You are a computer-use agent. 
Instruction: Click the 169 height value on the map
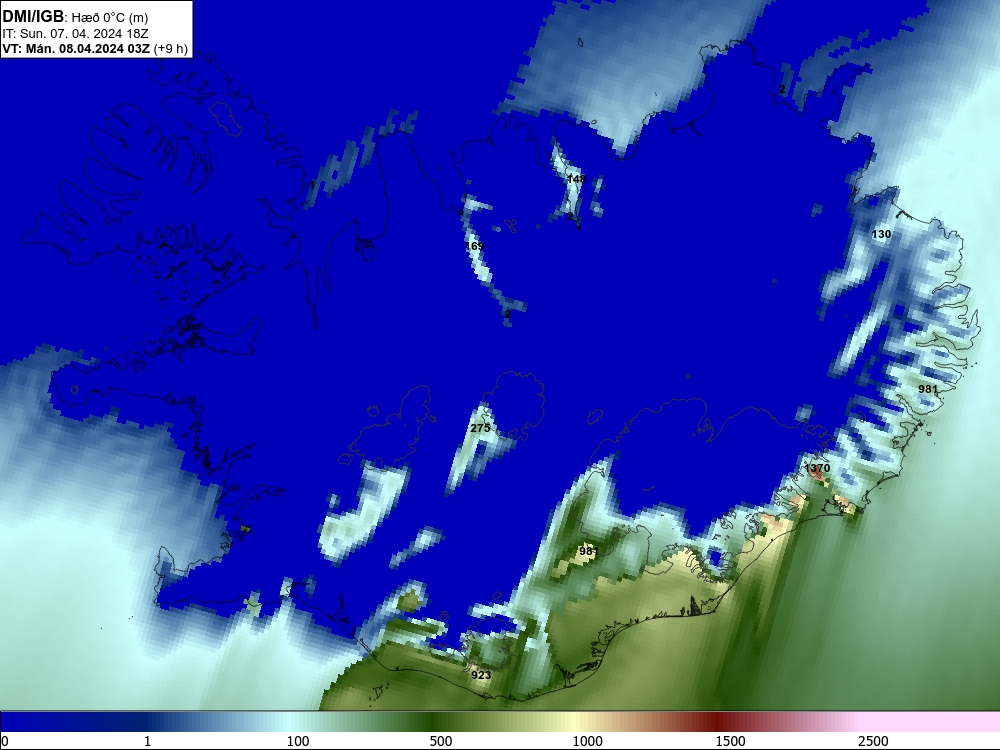(474, 246)
